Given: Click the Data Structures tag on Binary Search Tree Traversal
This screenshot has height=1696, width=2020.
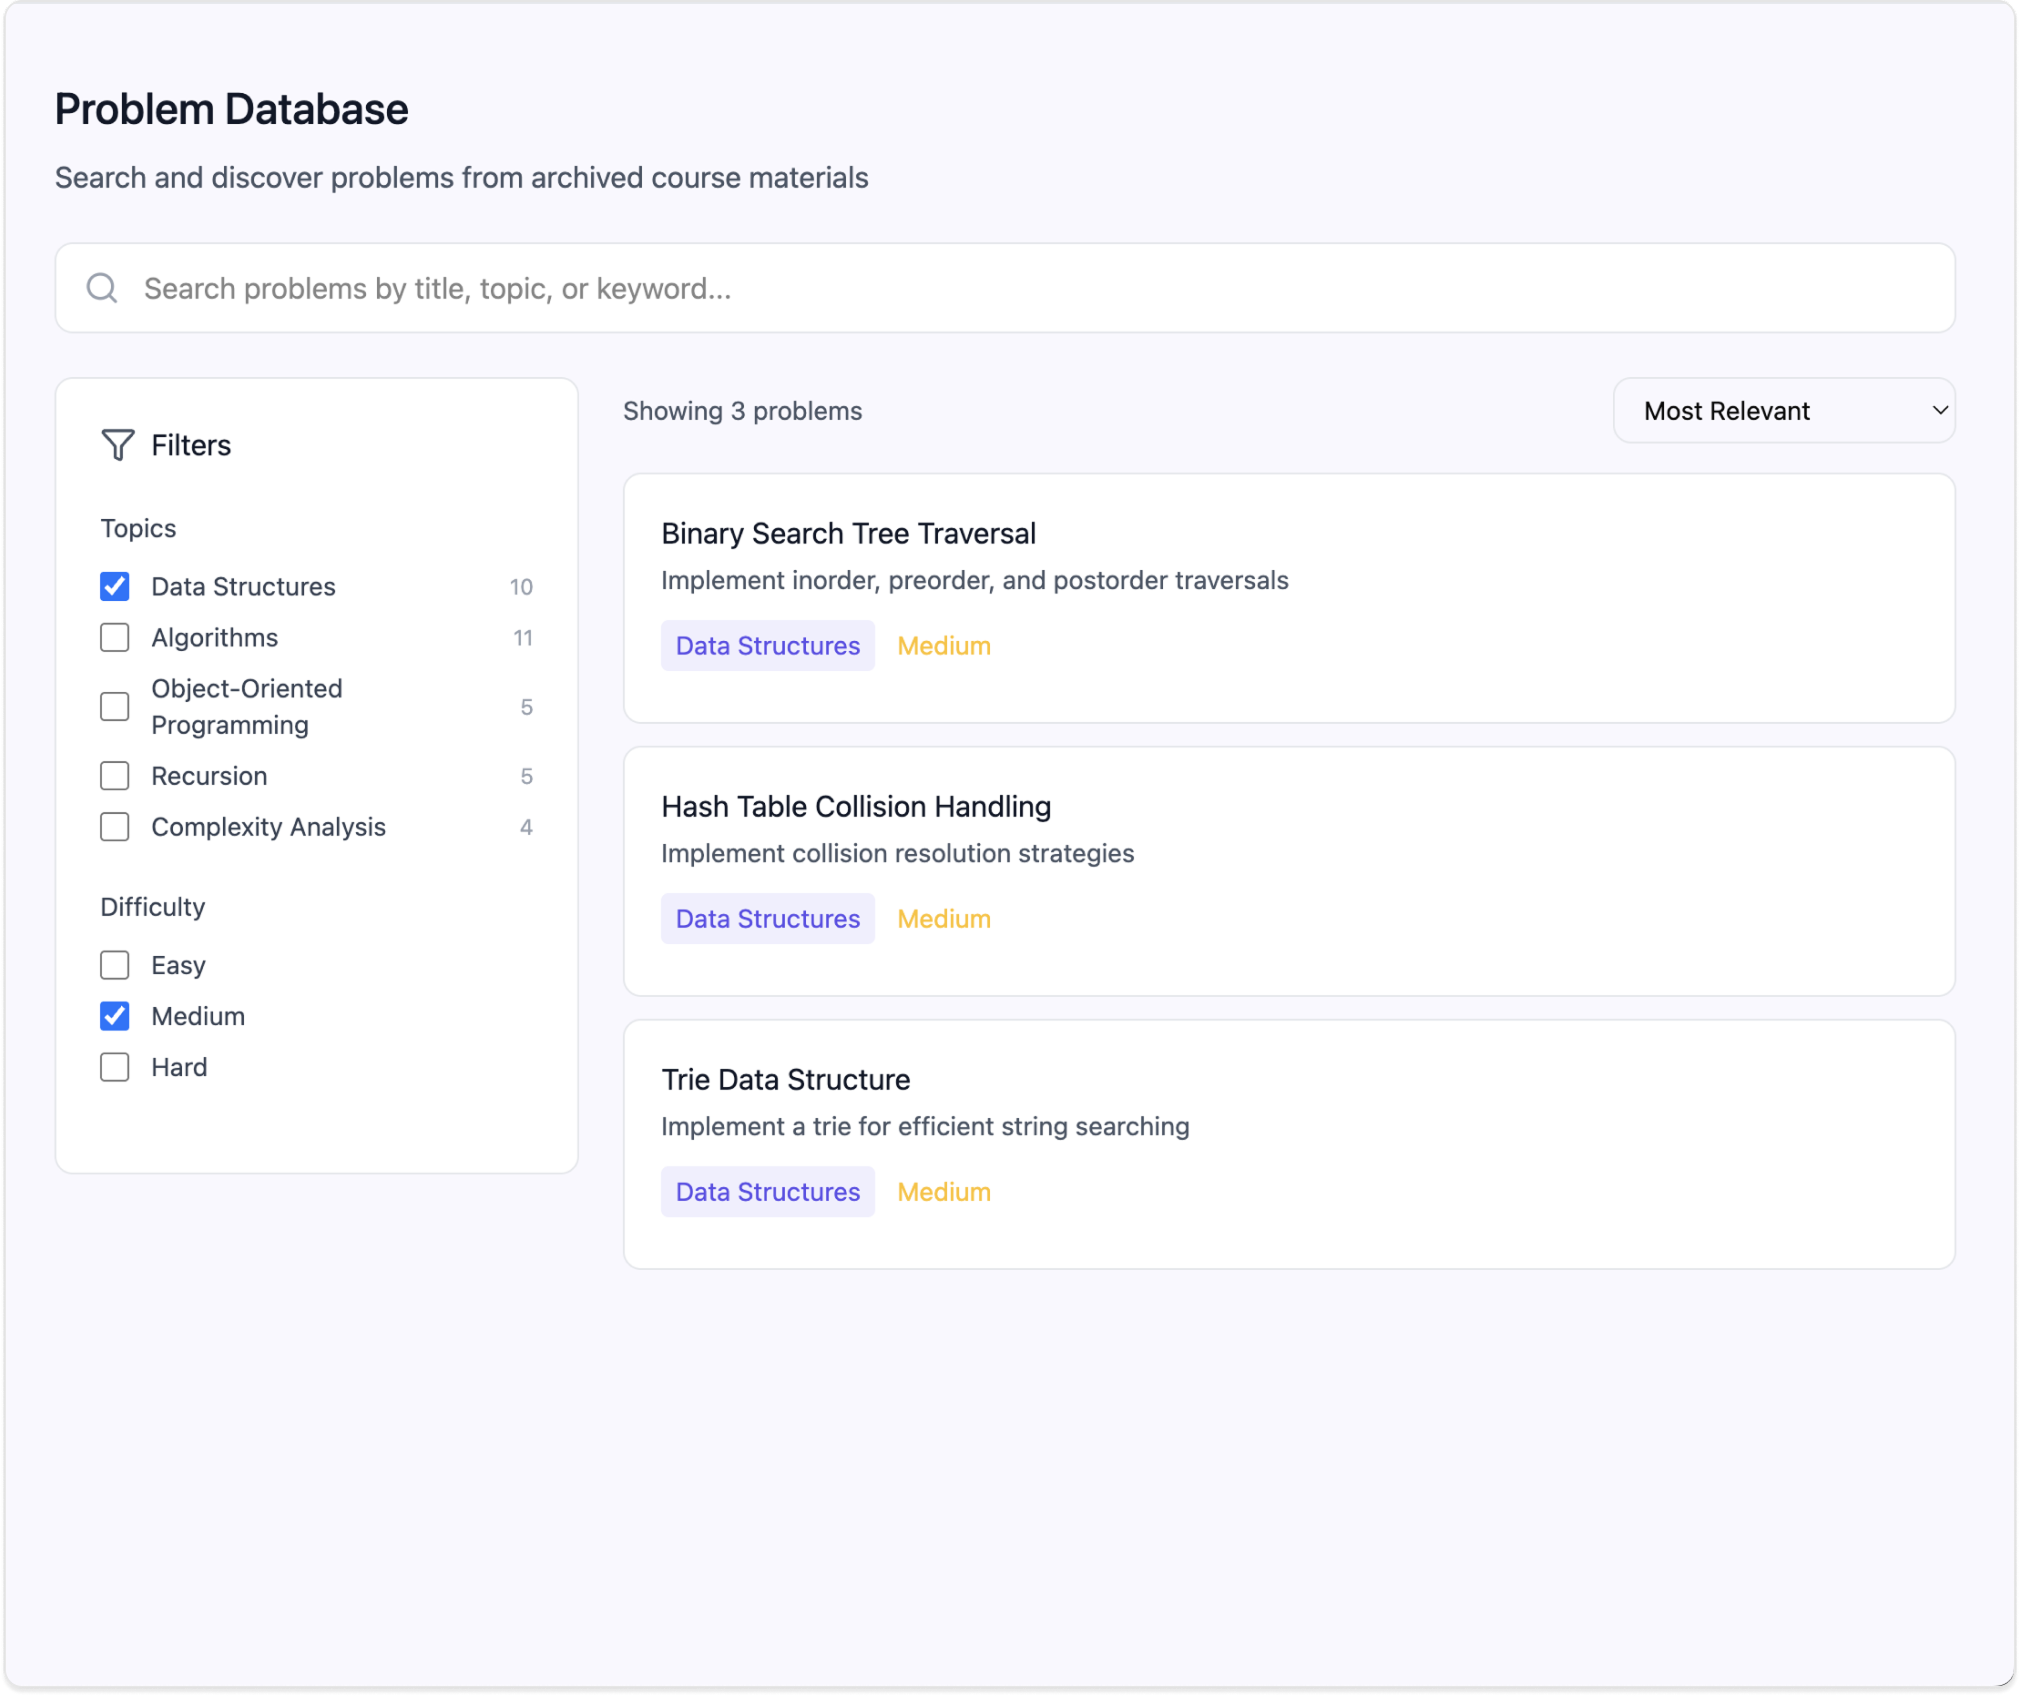Looking at the screenshot, I should [767, 645].
